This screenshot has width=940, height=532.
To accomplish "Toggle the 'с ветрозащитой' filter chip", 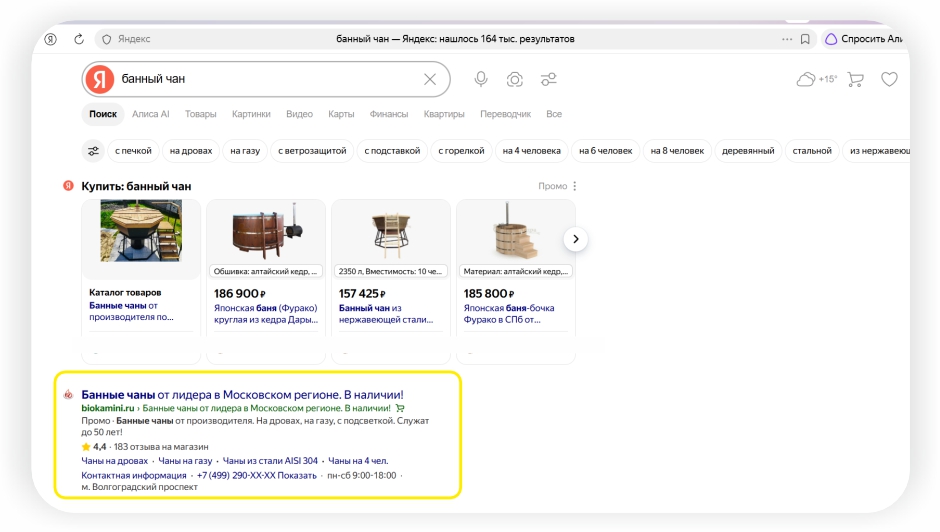I will click(x=312, y=151).
